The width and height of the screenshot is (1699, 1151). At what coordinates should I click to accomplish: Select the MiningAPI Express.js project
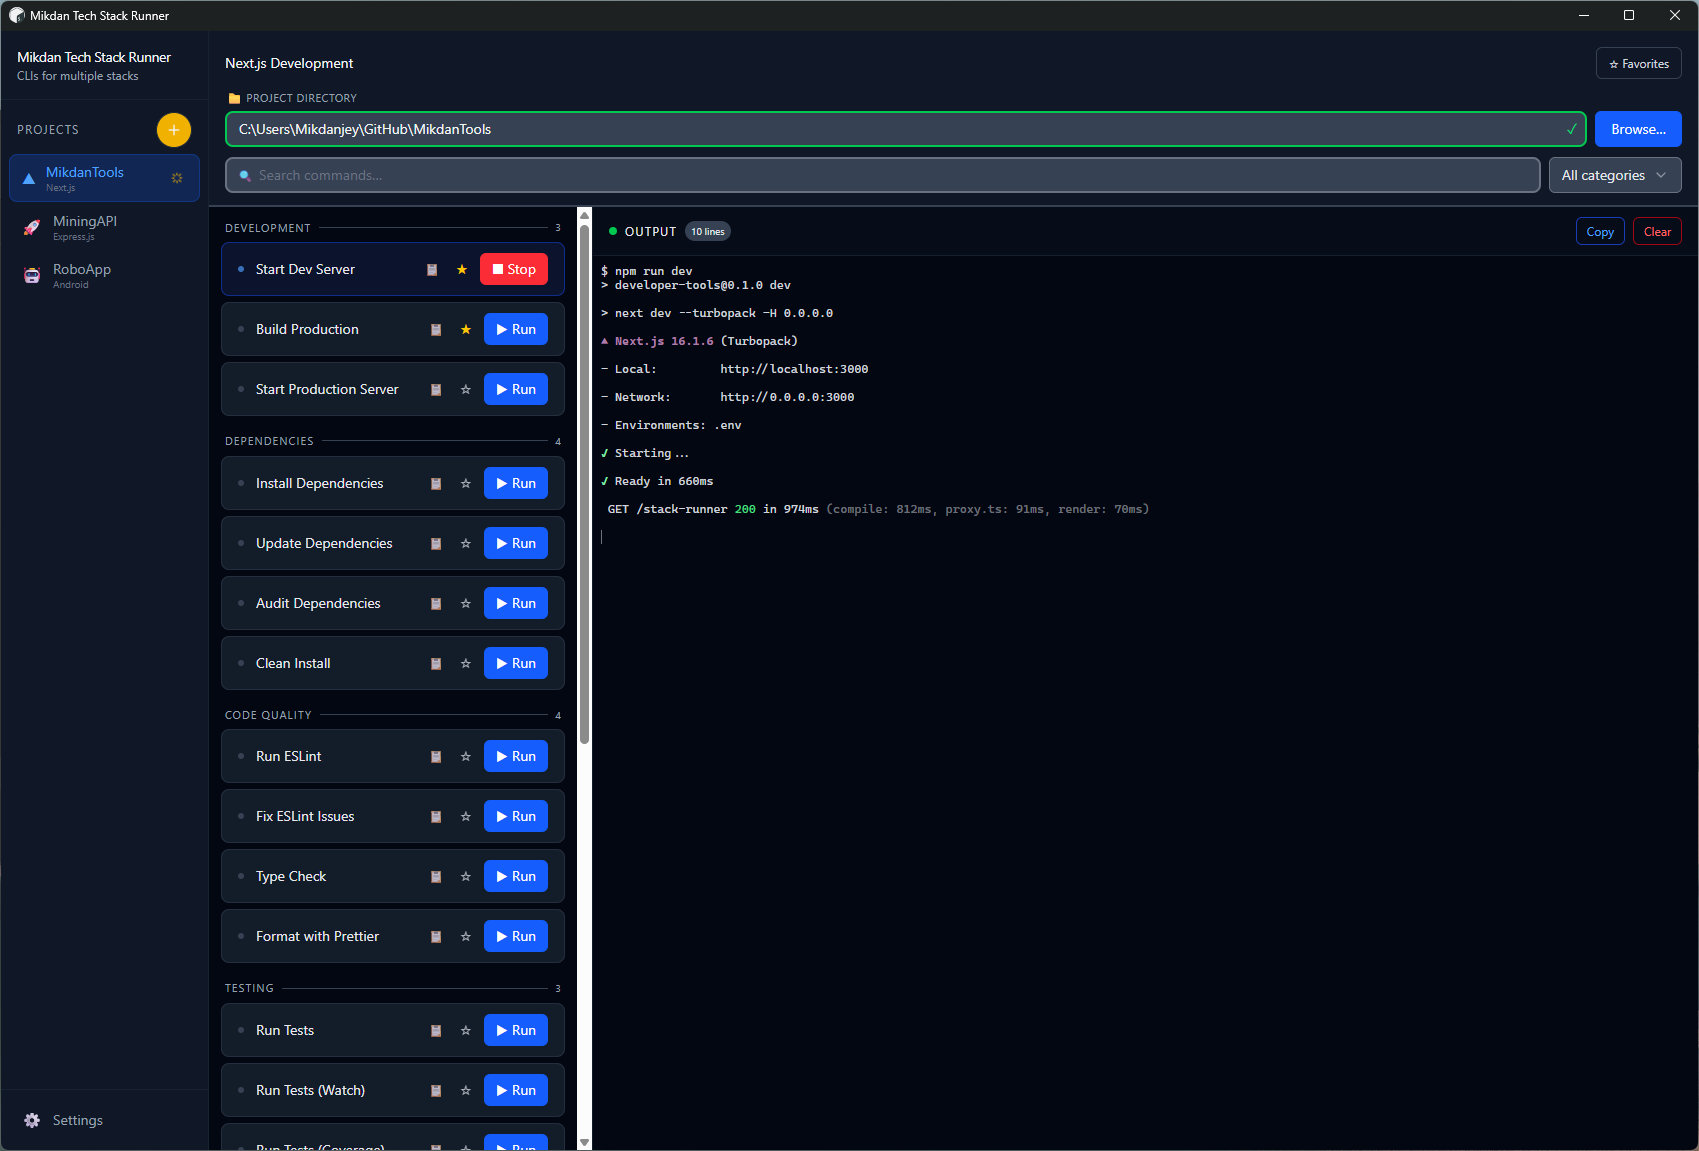point(104,227)
